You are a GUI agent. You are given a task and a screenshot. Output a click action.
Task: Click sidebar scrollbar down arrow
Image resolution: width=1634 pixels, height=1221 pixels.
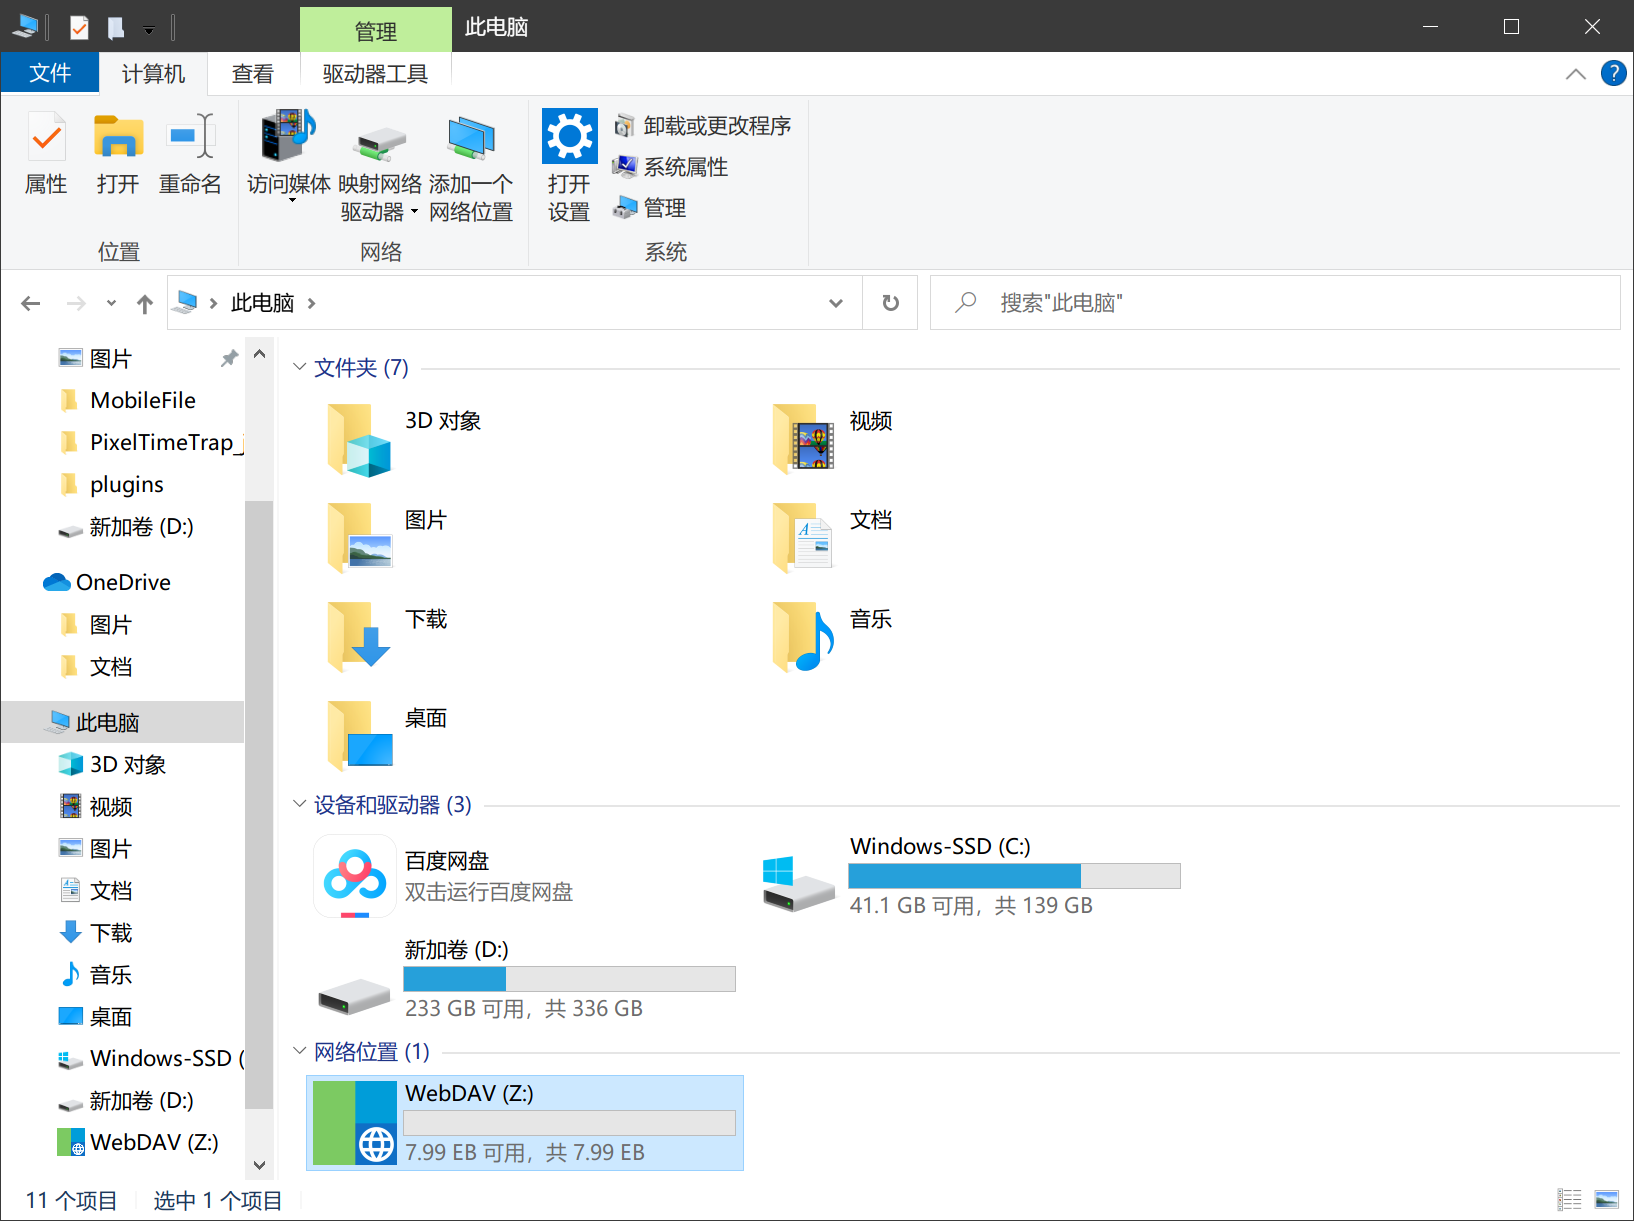click(259, 1165)
